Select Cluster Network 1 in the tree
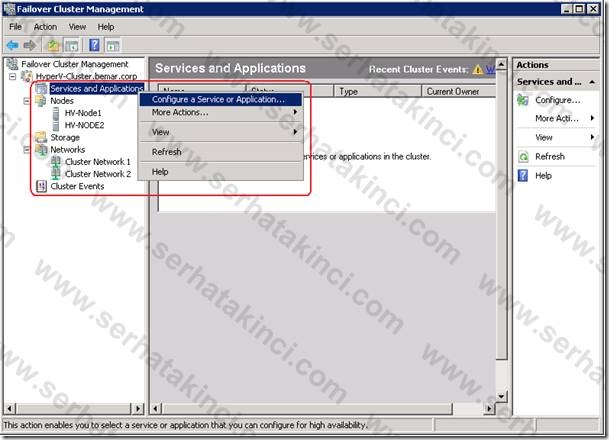The height and width of the screenshot is (440, 609). [x=97, y=162]
